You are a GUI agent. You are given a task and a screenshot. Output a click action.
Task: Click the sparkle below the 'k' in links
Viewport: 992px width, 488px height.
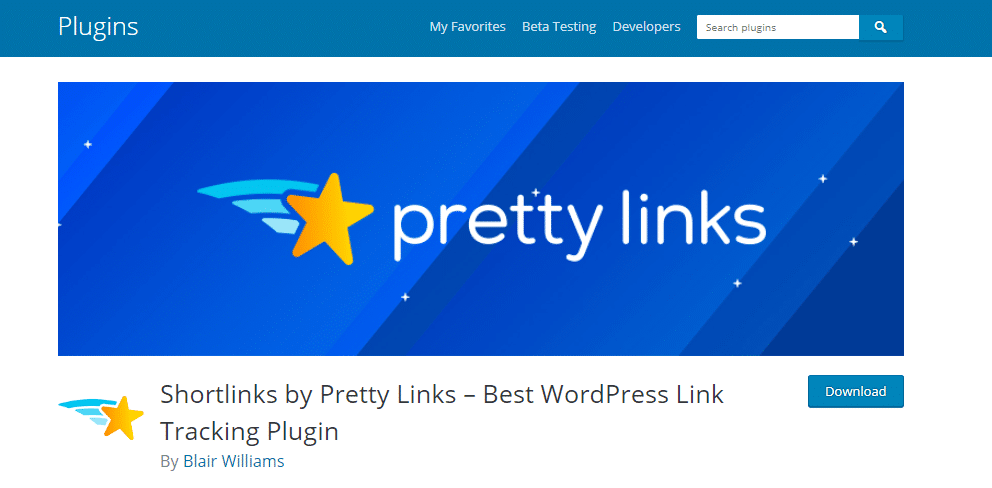tap(737, 283)
